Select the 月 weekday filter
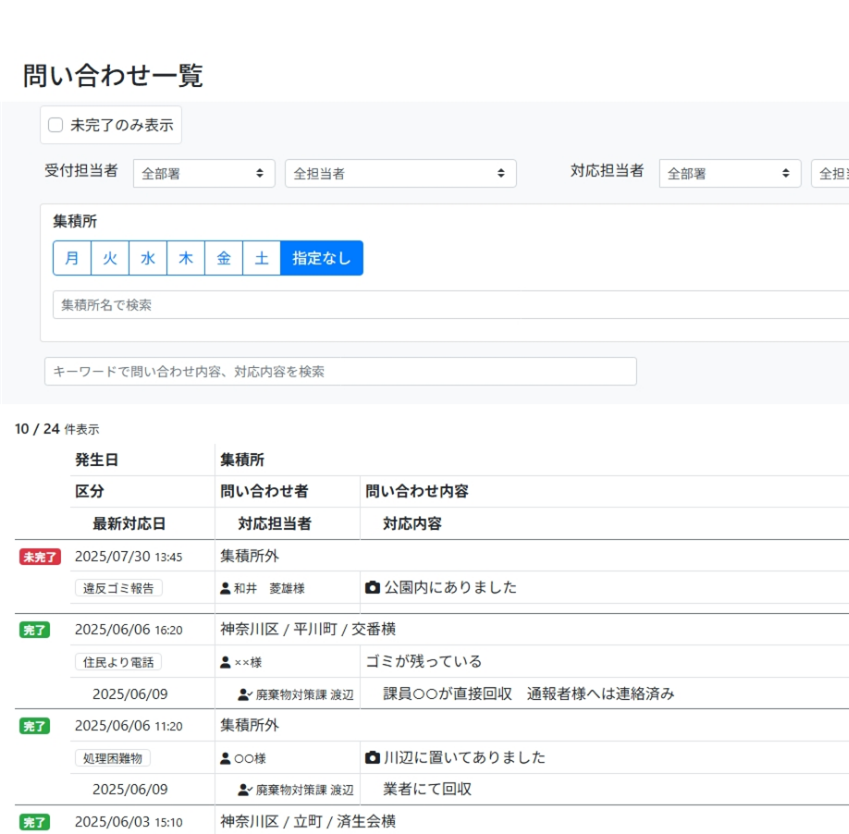This screenshot has width=849, height=834. pyautogui.click(x=72, y=258)
